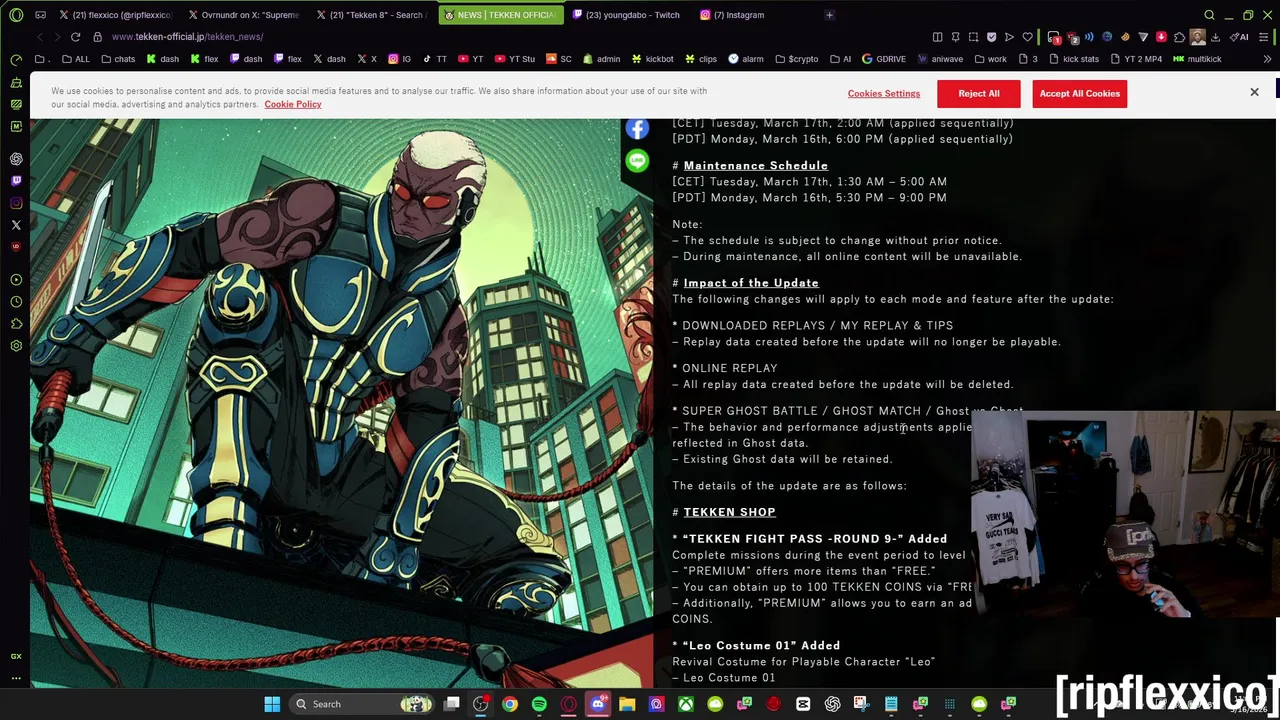Open the aniwave bookmark
Screen dimensions: 1280x720
pos(939,59)
